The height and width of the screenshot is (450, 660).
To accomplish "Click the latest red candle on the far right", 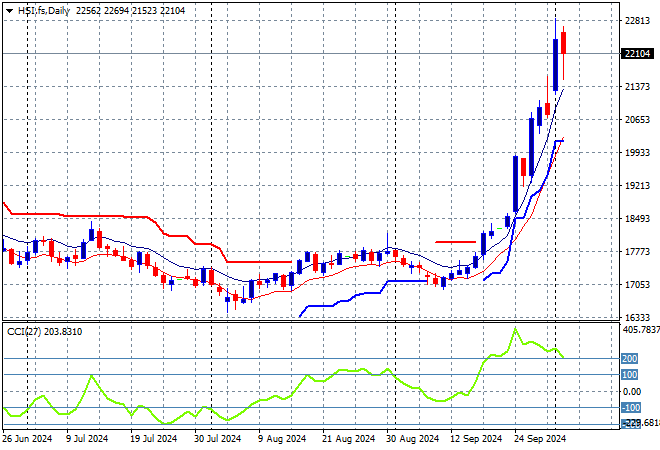I will pos(564,43).
